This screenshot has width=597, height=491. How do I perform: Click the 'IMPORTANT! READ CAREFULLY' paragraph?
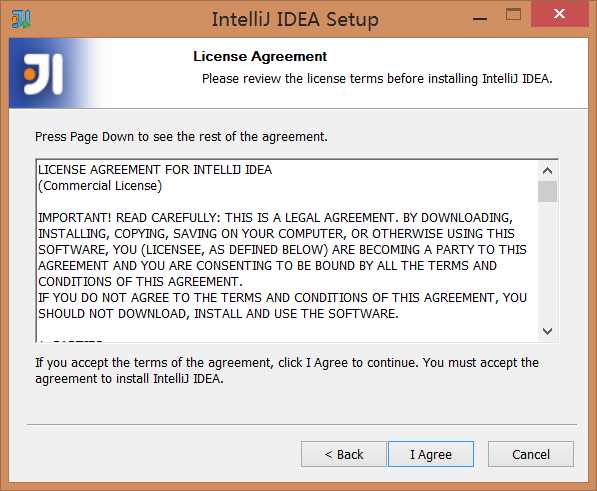pyautogui.click(x=282, y=249)
